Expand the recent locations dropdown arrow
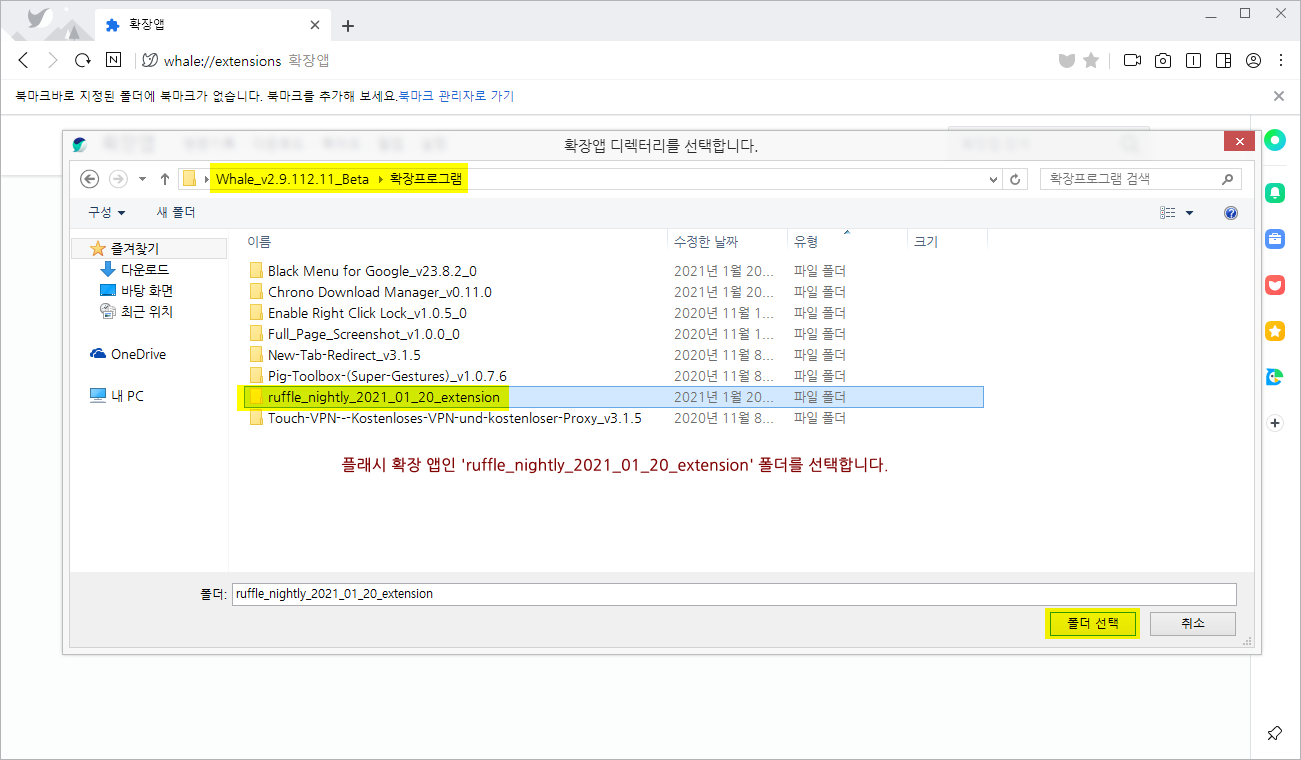The image size is (1301, 760). point(142,179)
